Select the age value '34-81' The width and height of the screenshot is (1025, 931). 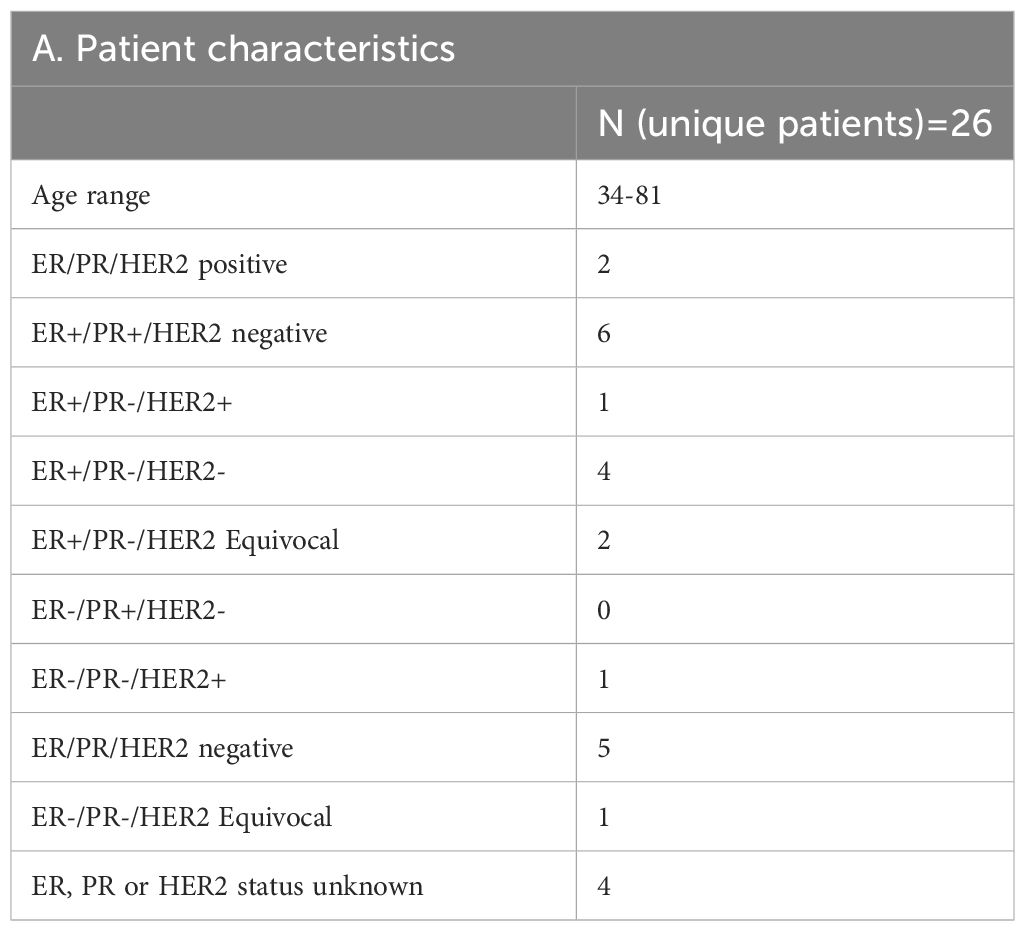point(629,195)
